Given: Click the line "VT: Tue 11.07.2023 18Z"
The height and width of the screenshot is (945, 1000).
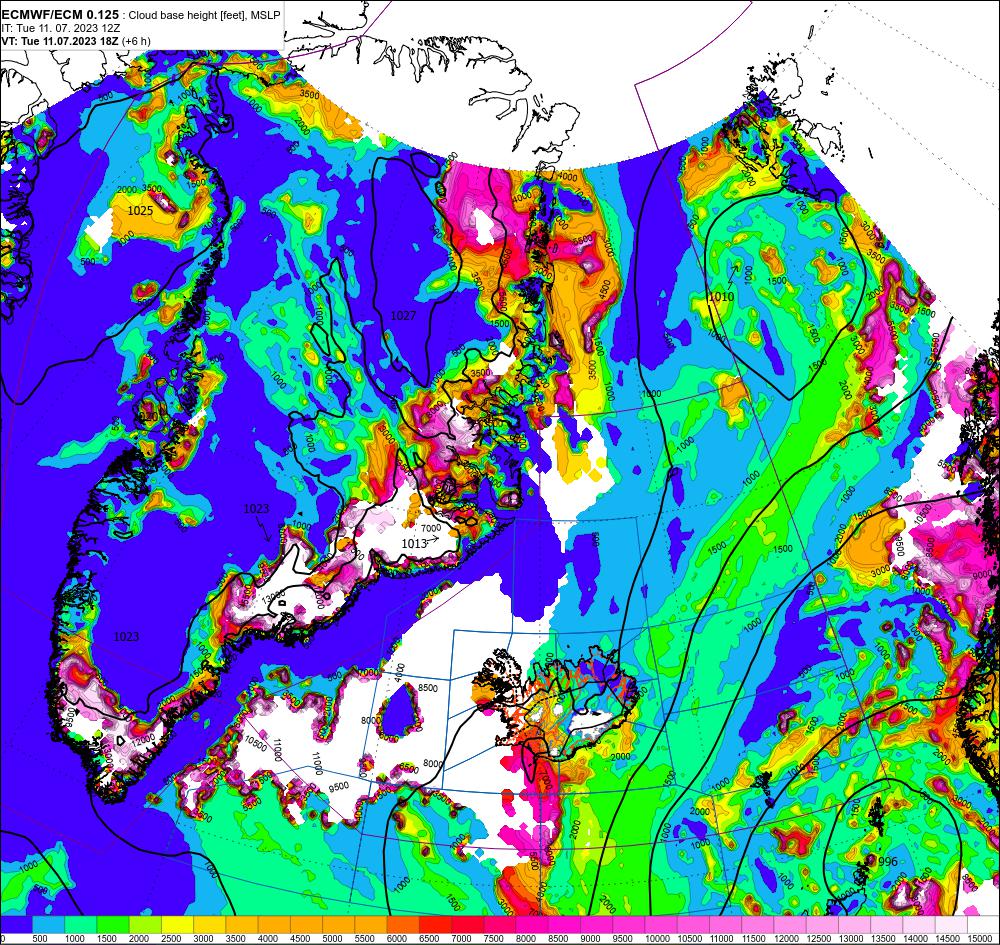Looking at the screenshot, I should click(60, 41).
